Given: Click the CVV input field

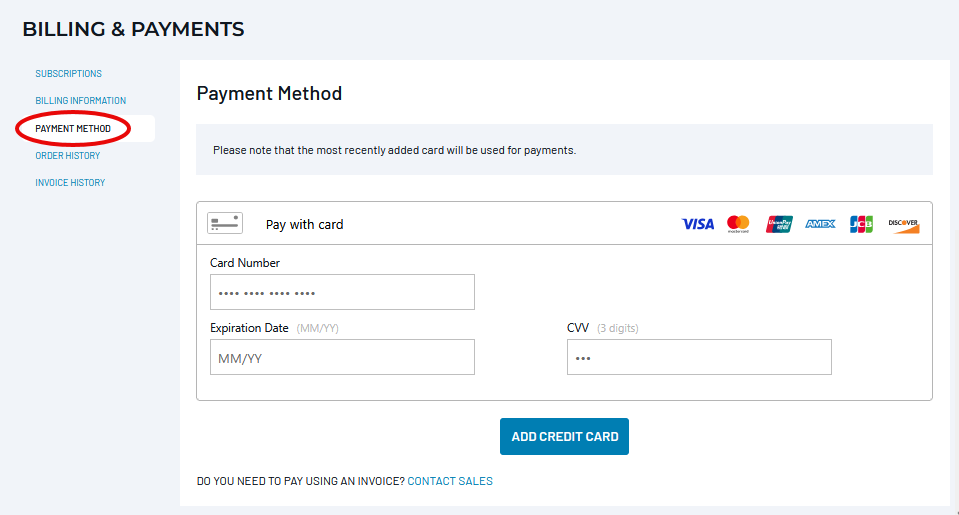Looking at the screenshot, I should pyautogui.click(x=699, y=357).
